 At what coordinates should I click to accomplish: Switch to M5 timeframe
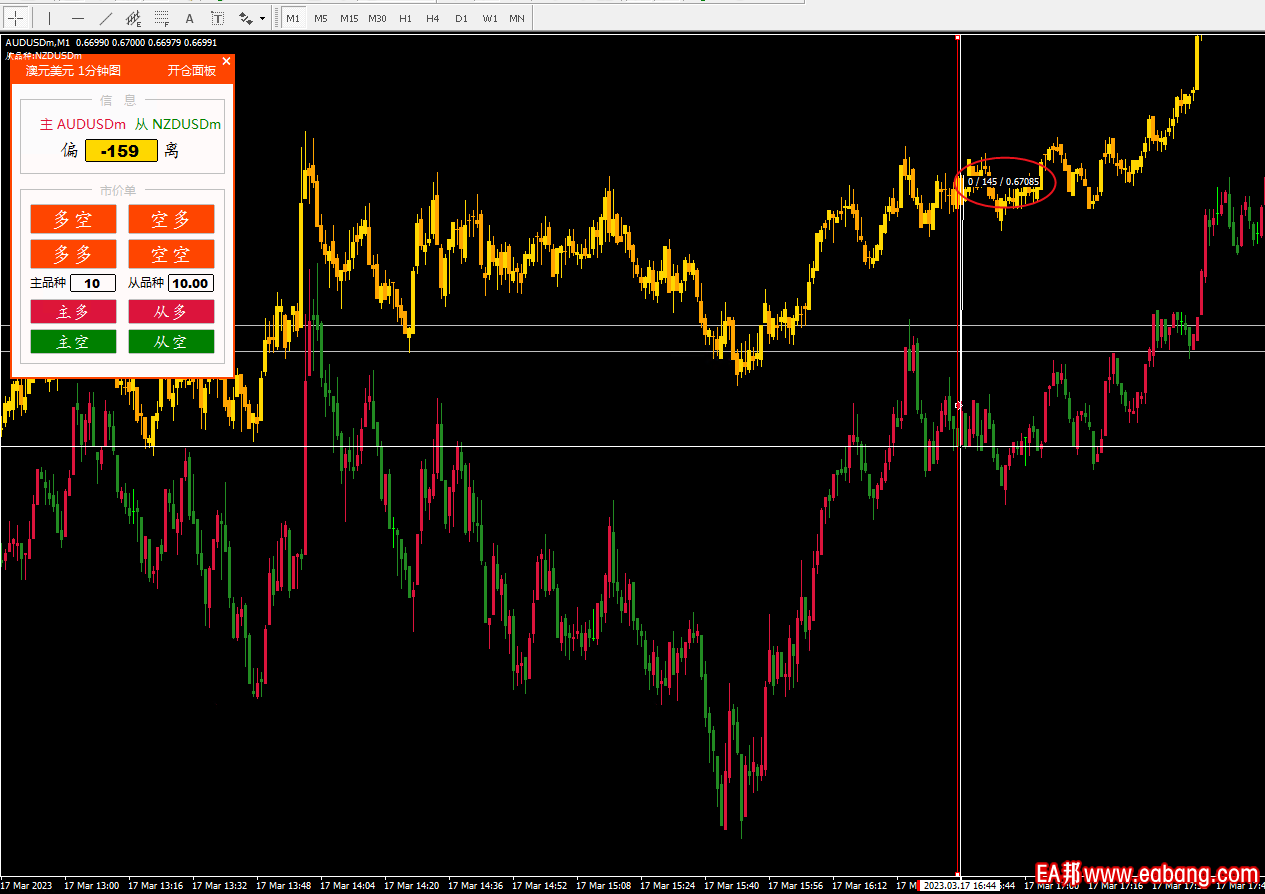(x=321, y=18)
